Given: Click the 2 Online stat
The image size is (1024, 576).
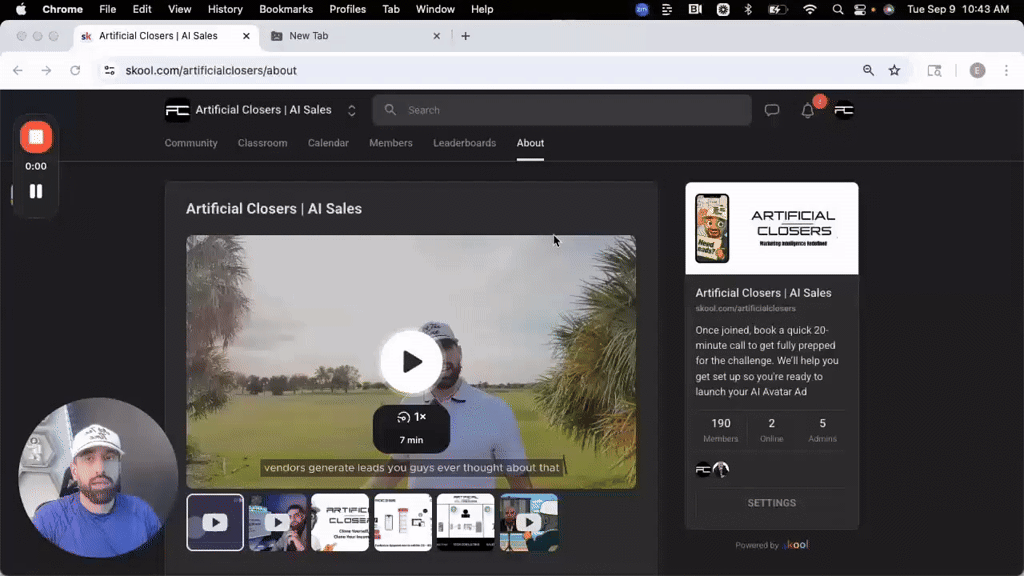Looking at the screenshot, I should coord(771,430).
